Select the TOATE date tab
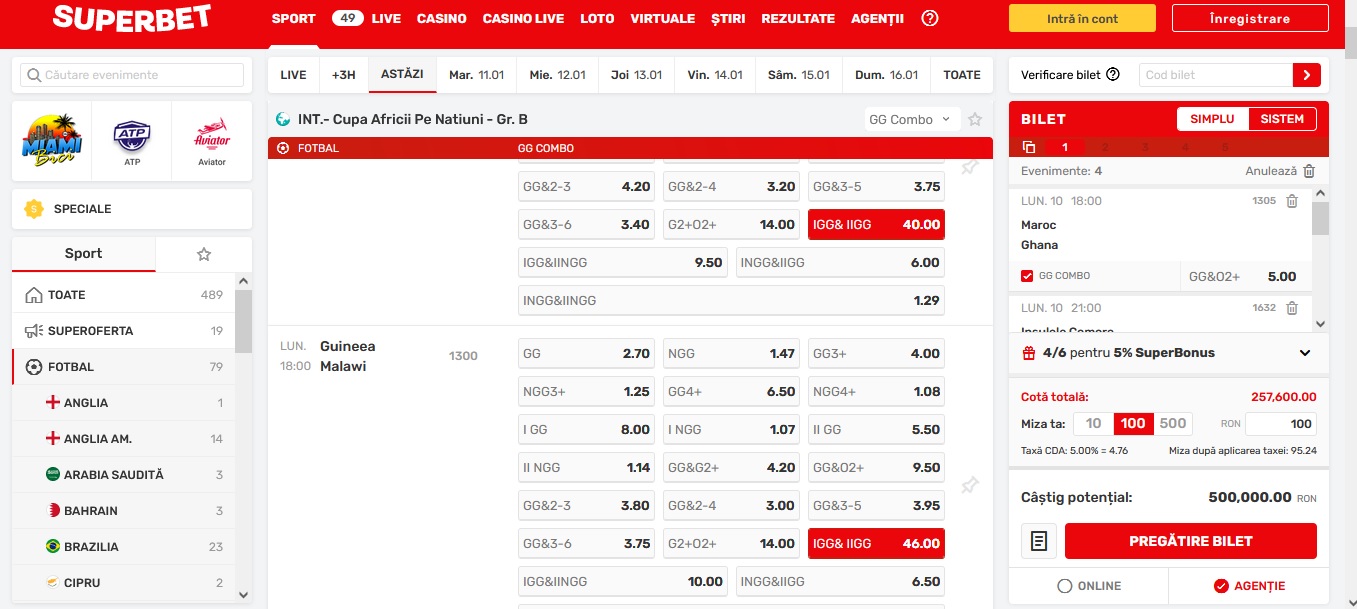1357x609 pixels. coord(962,75)
